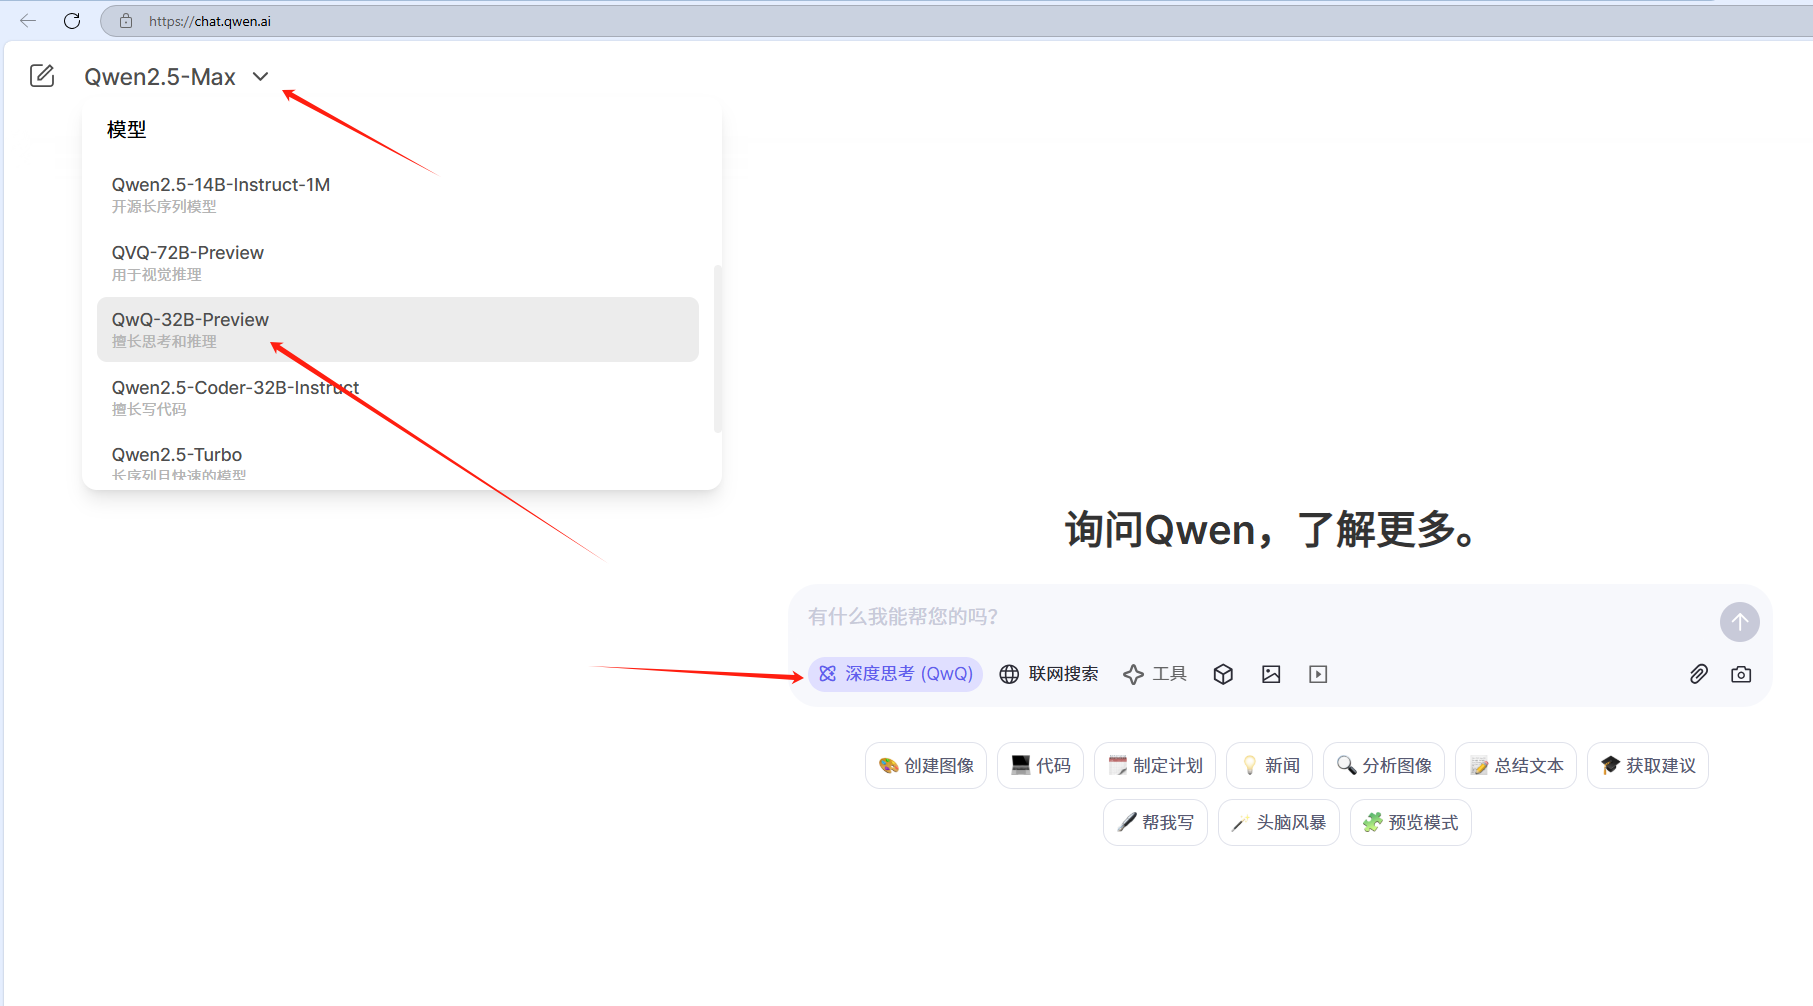Pick Qwen2.5-Turbo model
This screenshot has height=1006, width=1813.
click(x=398, y=462)
